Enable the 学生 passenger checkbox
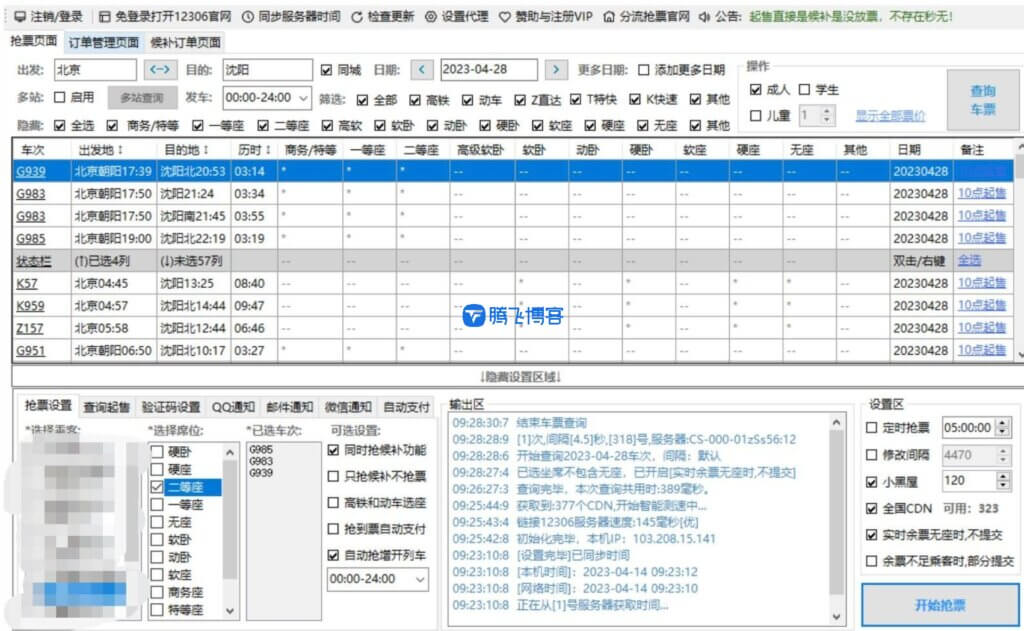 pos(803,89)
